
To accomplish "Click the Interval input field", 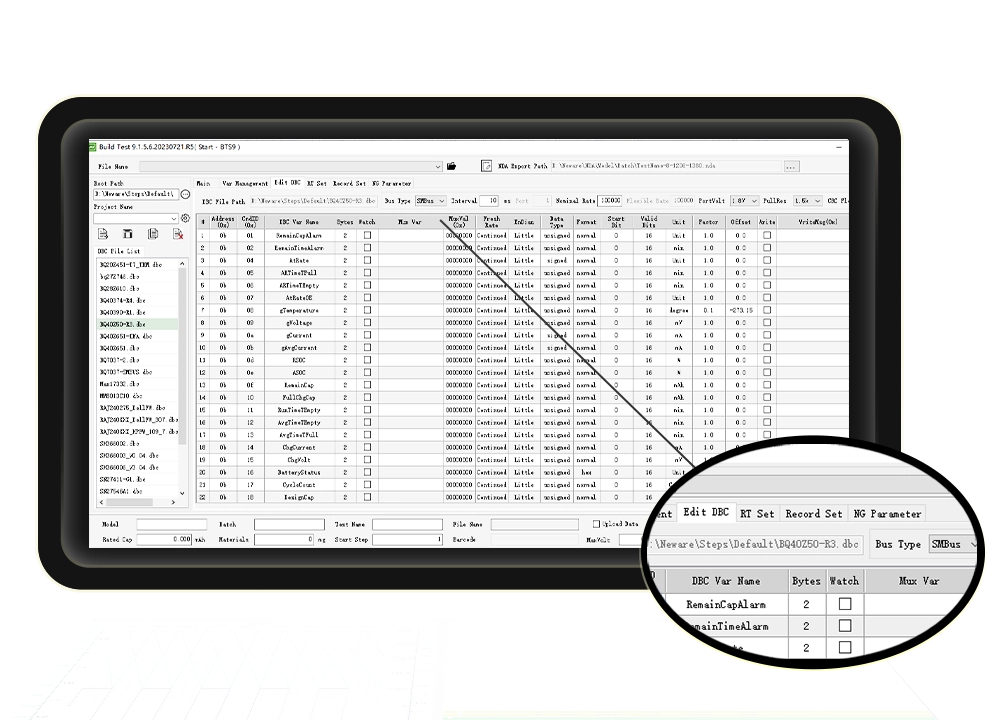I will click(x=489, y=201).
